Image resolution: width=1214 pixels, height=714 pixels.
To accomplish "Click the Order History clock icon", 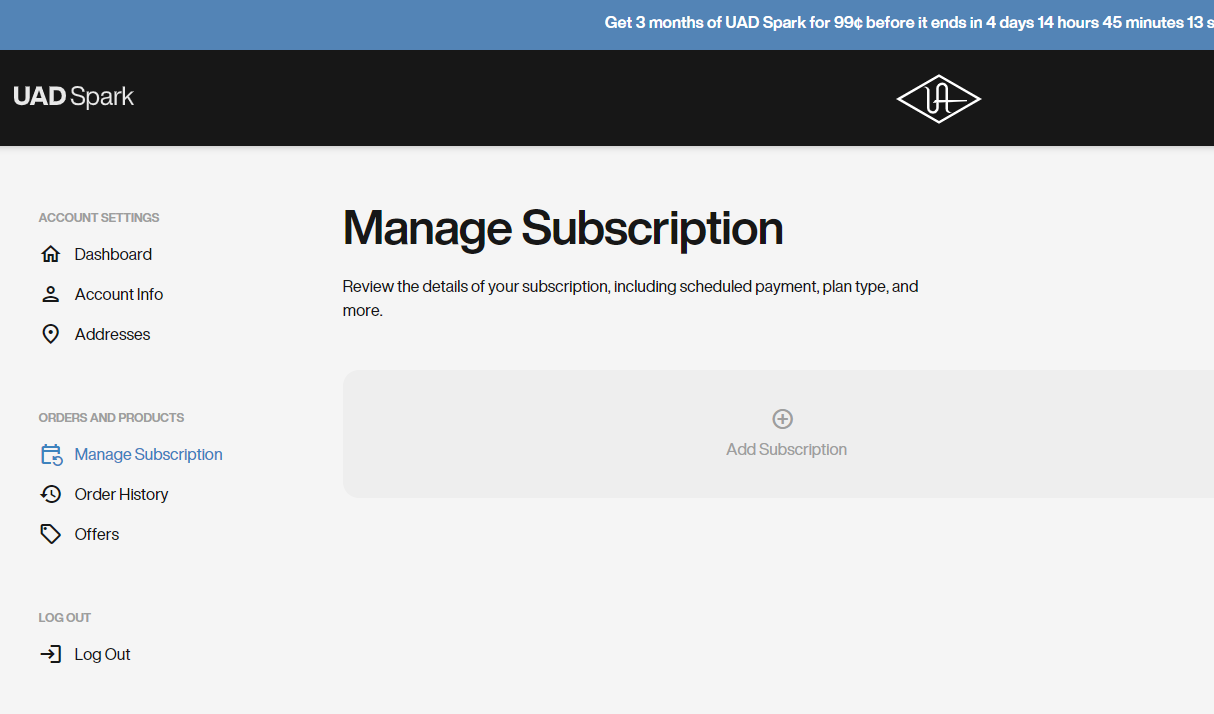I will click(50, 494).
